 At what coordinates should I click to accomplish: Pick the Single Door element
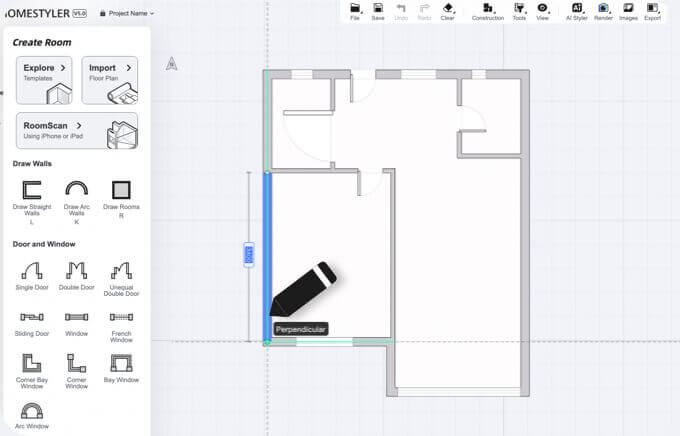coord(32,273)
